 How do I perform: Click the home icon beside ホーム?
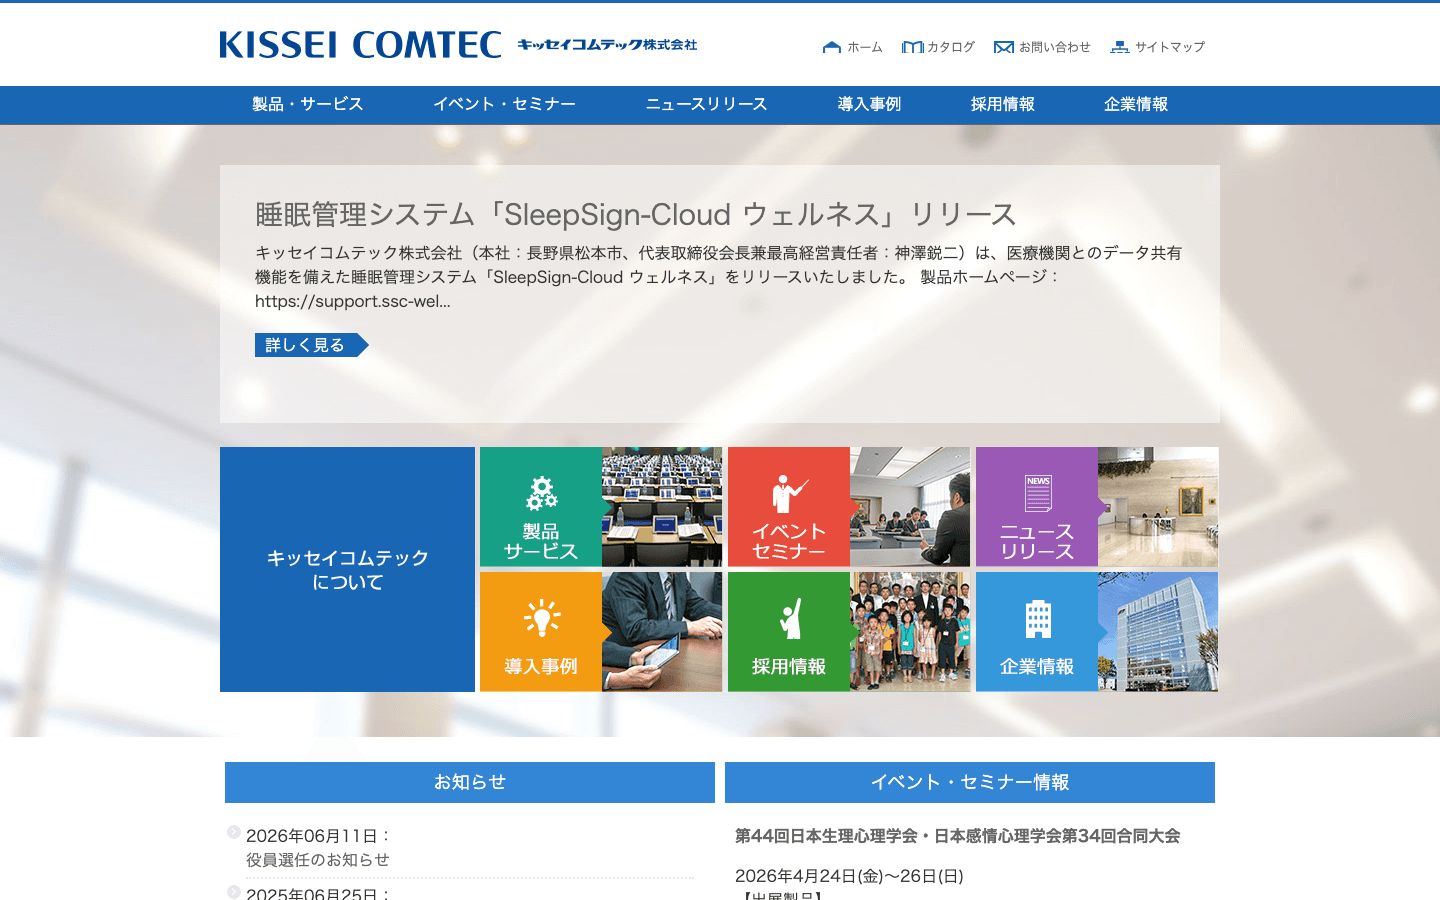click(x=831, y=47)
